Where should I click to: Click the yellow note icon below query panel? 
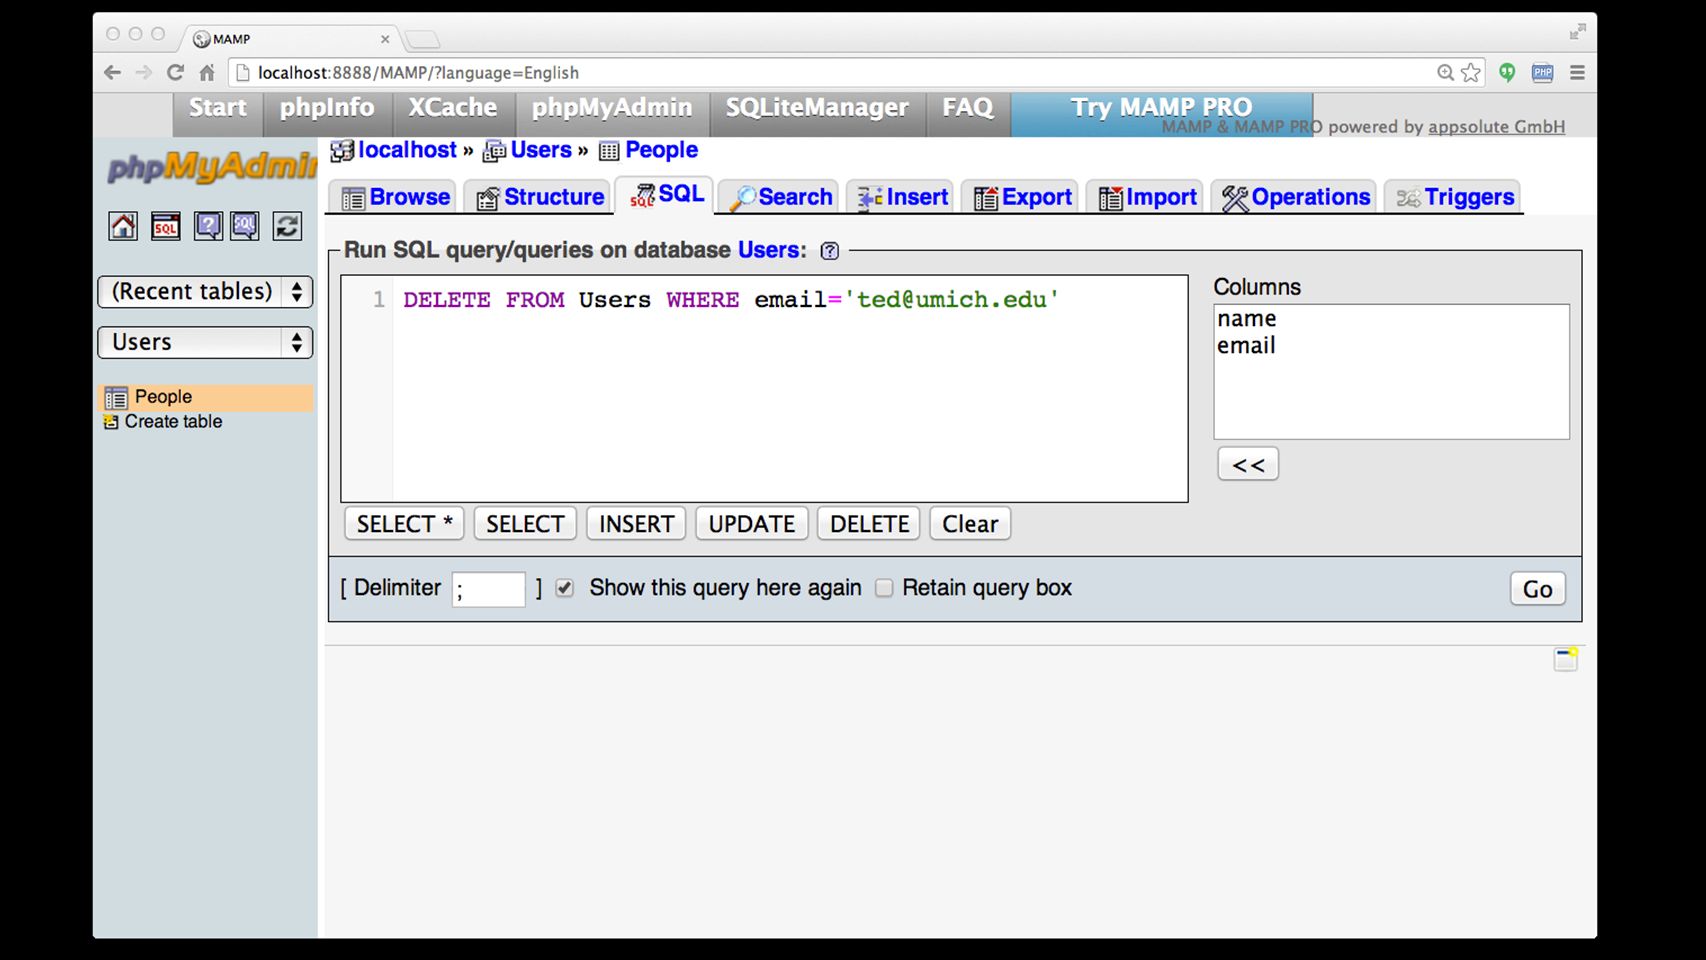click(x=1565, y=659)
